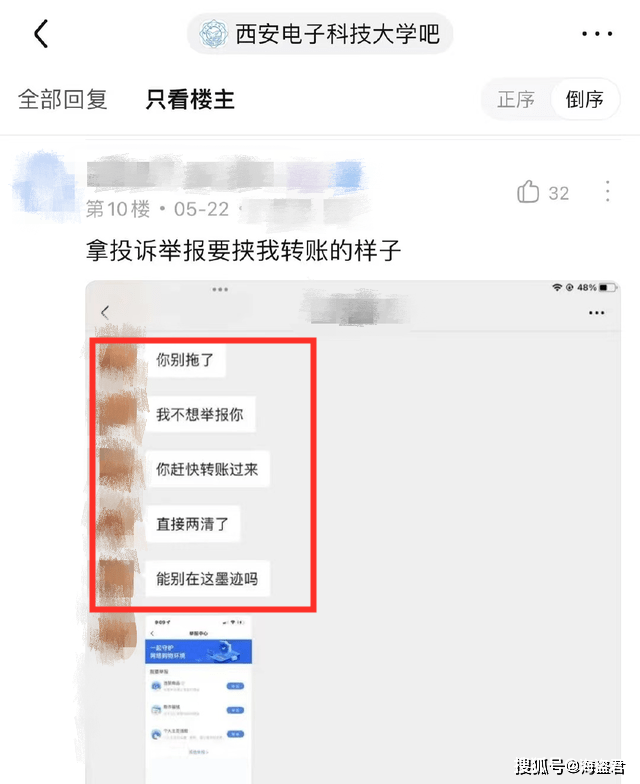Like the 10th floor post with thumbs-up
Screen dimensions: 640x784
[x=528, y=192]
